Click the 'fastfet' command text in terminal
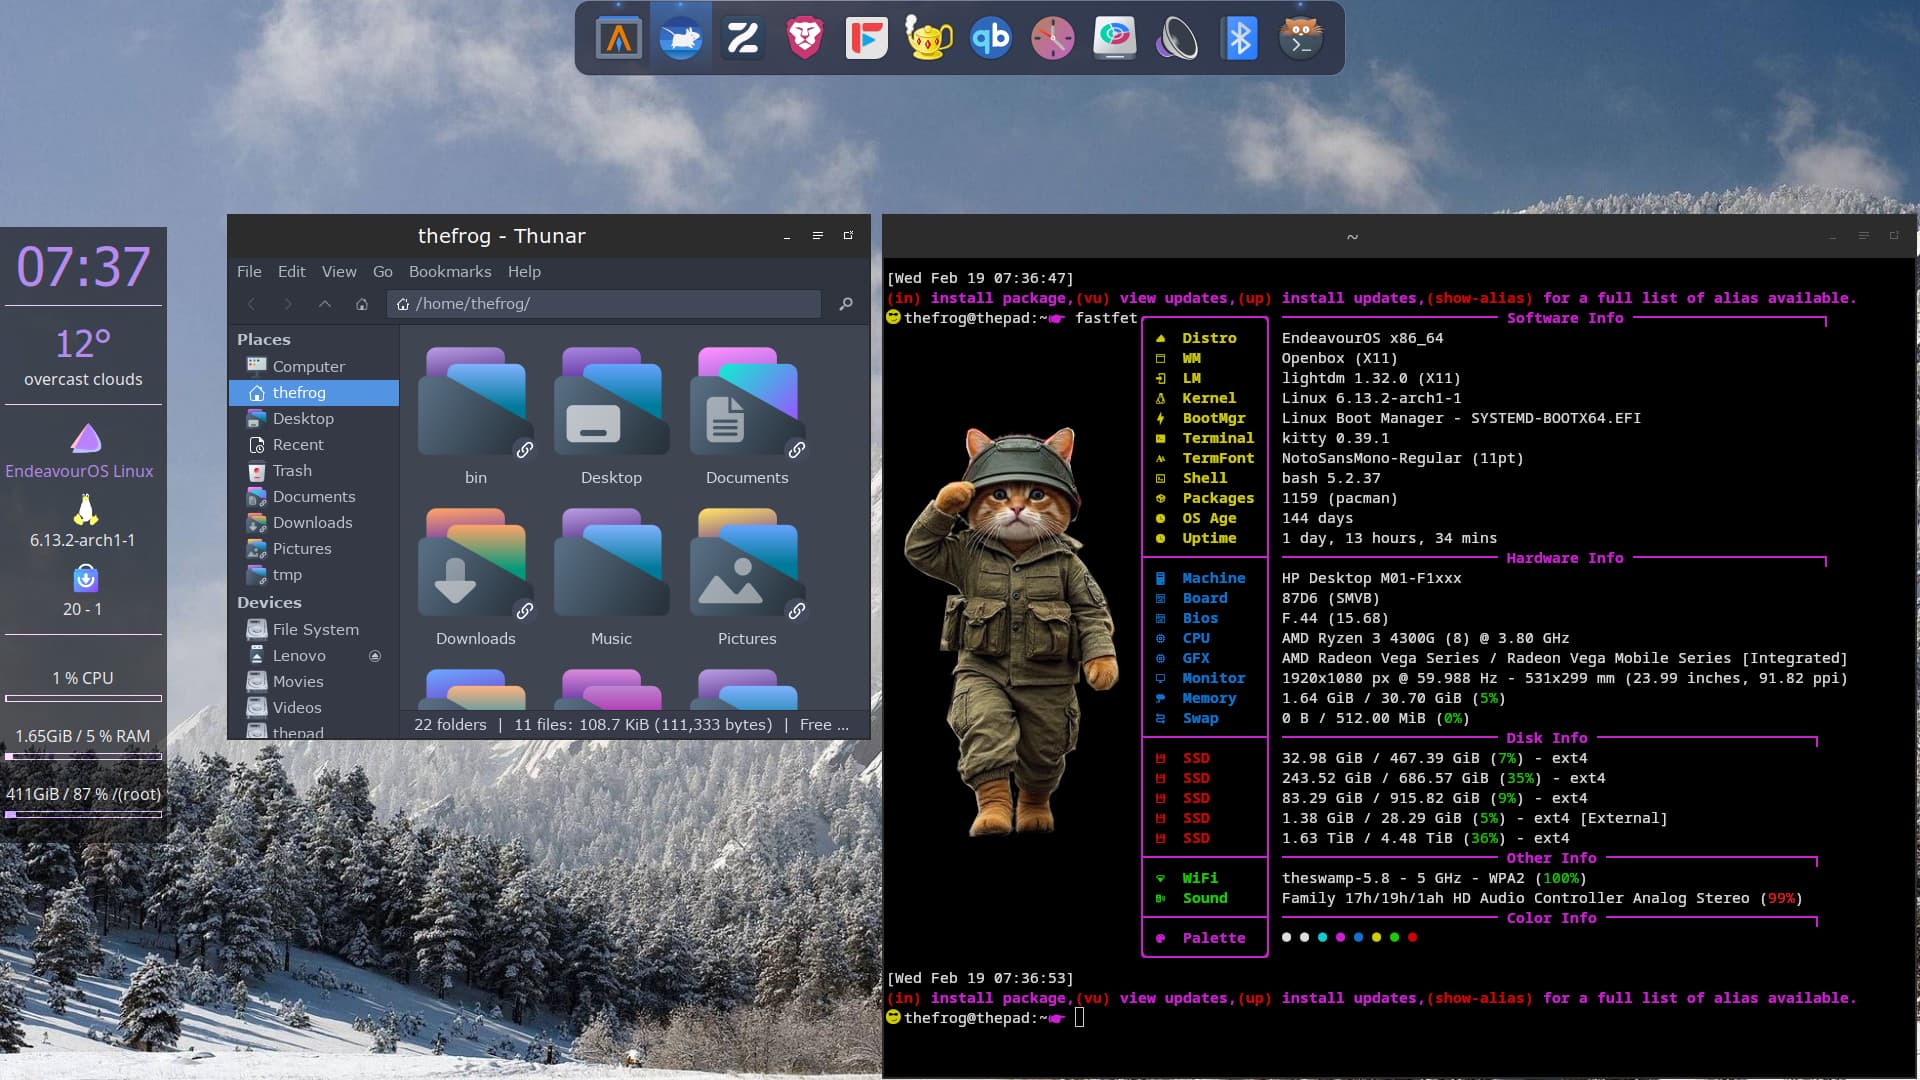 (x=1106, y=318)
